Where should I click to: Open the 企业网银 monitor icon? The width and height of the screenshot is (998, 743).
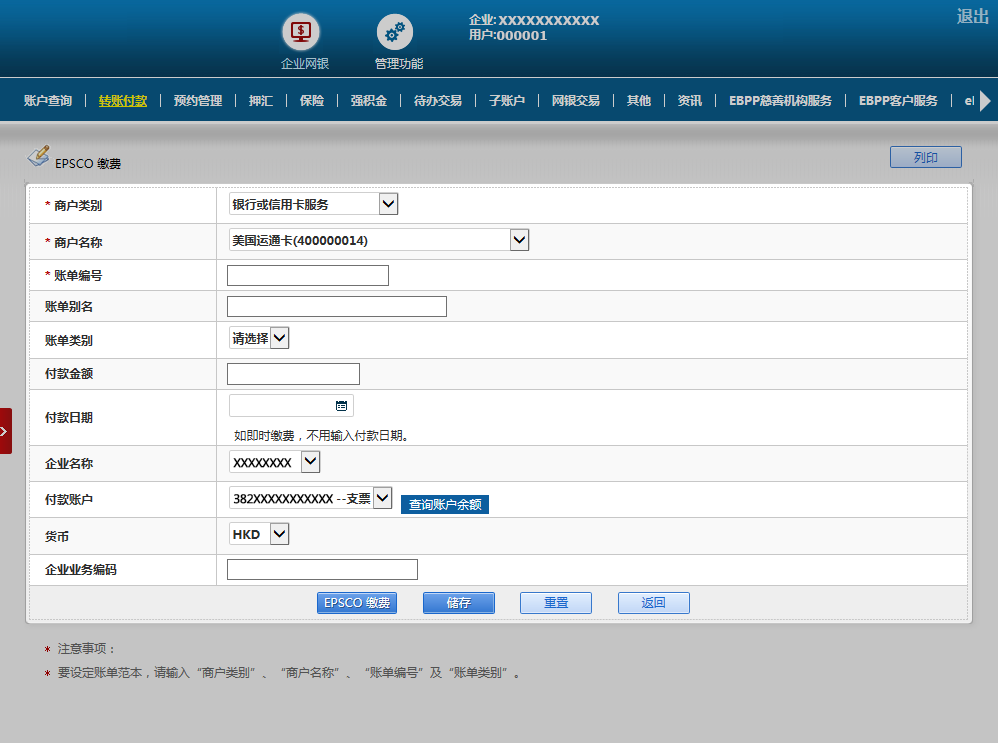[301, 32]
